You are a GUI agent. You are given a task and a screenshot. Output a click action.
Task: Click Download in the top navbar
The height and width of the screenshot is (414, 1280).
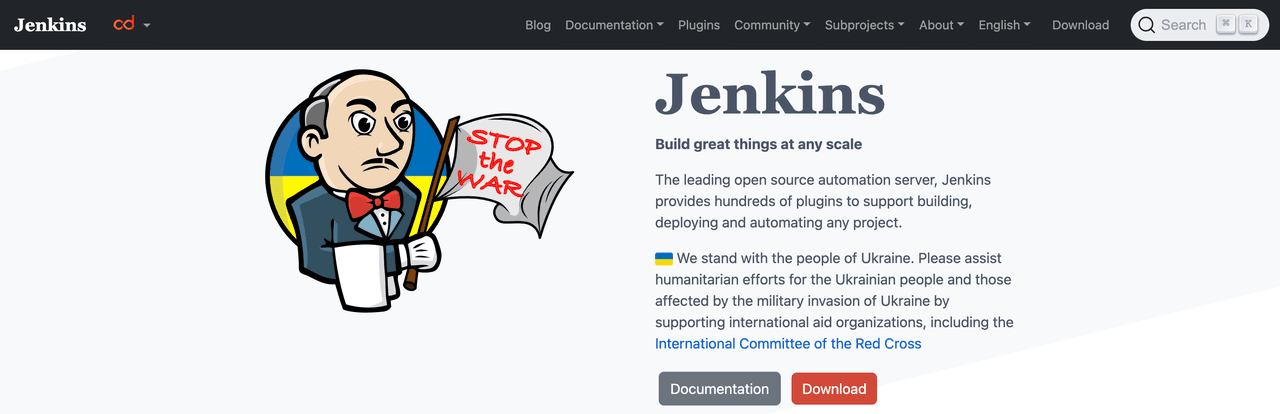1080,25
